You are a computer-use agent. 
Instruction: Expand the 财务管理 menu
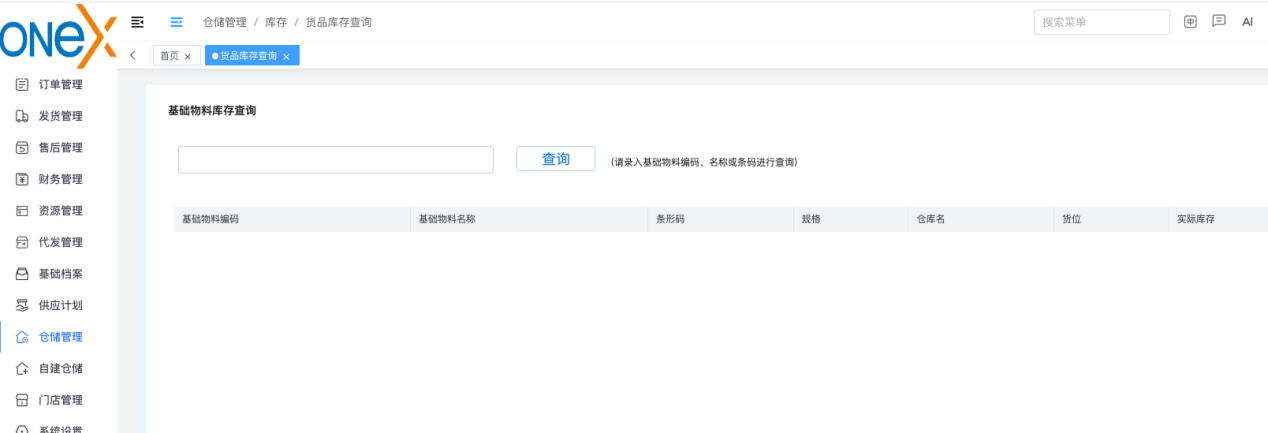pyautogui.click(x=59, y=179)
